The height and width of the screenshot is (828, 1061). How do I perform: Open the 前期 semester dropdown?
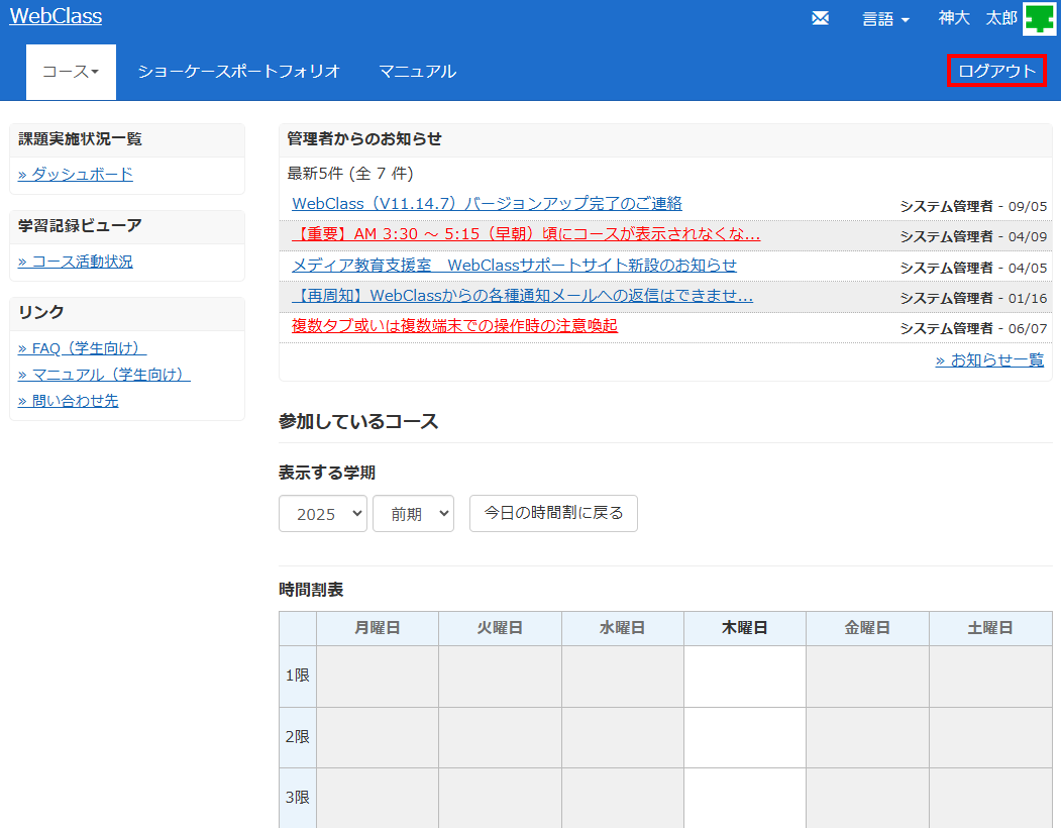413,513
